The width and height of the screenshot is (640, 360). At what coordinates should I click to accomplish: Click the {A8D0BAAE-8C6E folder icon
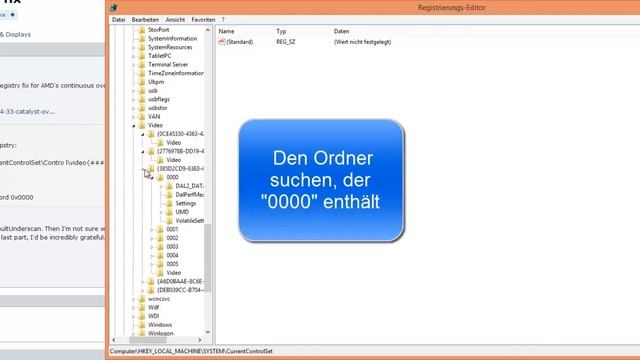pyautogui.click(x=151, y=281)
